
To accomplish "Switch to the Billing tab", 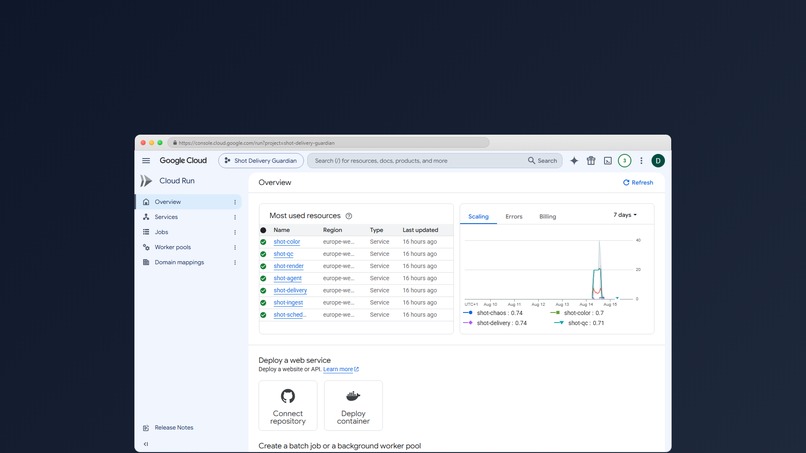I will coord(547,216).
